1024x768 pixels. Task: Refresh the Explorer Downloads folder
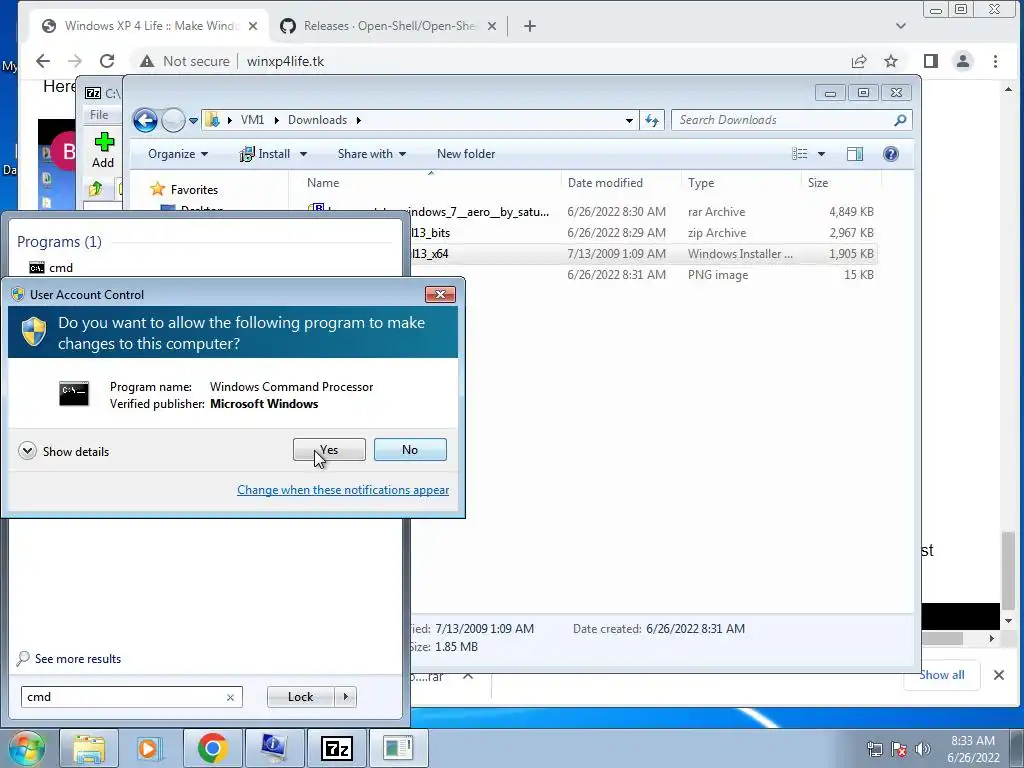(652, 120)
